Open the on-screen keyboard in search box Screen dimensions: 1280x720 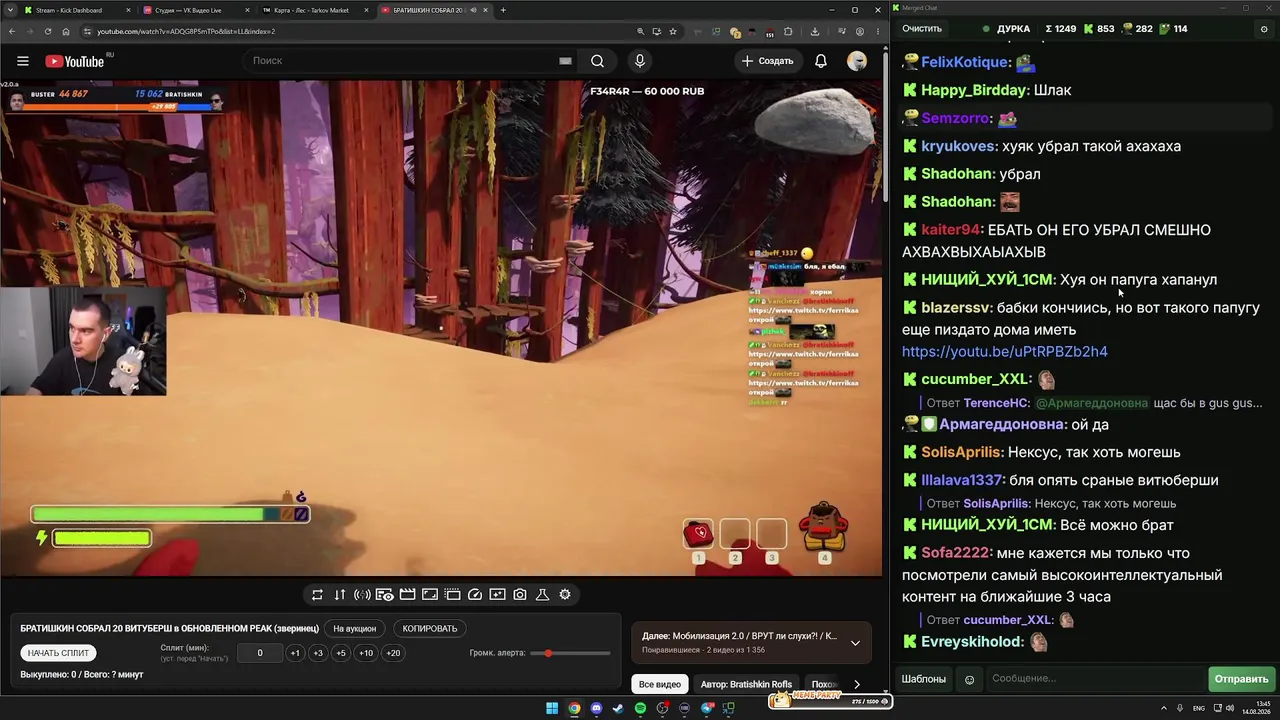pos(565,61)
